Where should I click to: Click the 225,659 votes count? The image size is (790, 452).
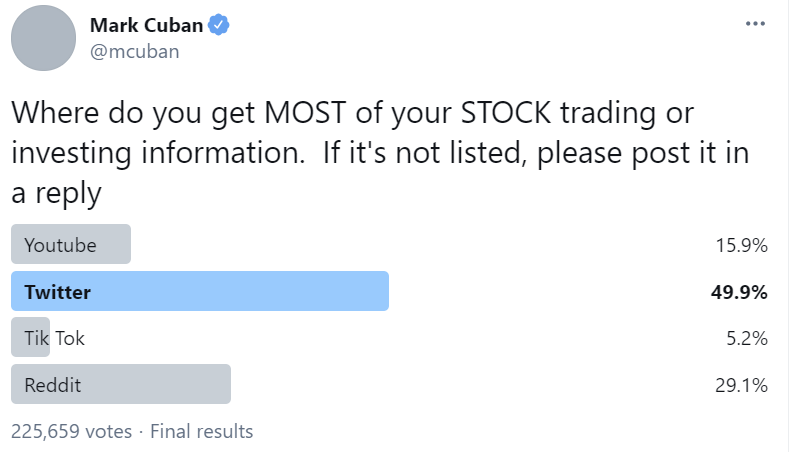[72, 432]
